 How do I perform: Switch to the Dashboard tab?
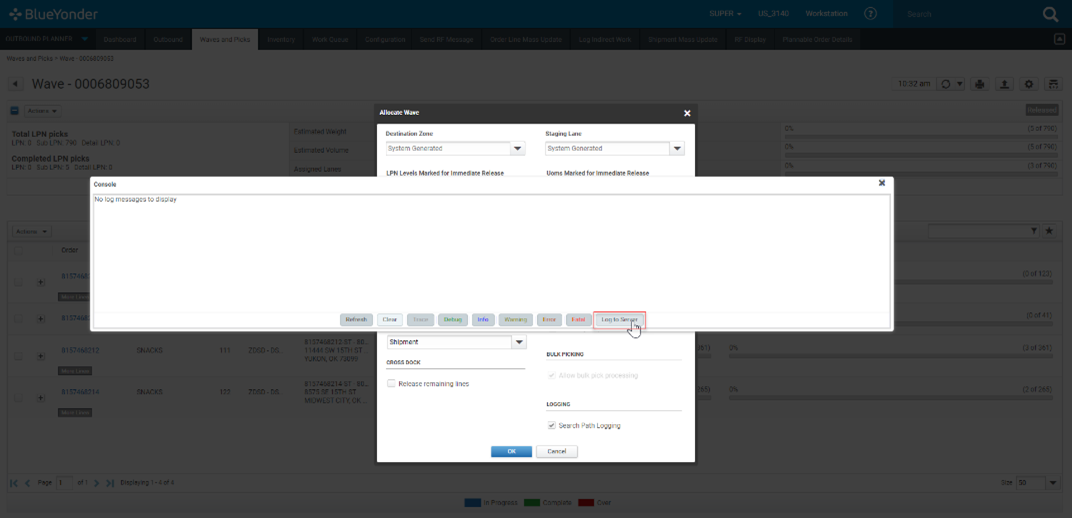[x=120, y=40]
